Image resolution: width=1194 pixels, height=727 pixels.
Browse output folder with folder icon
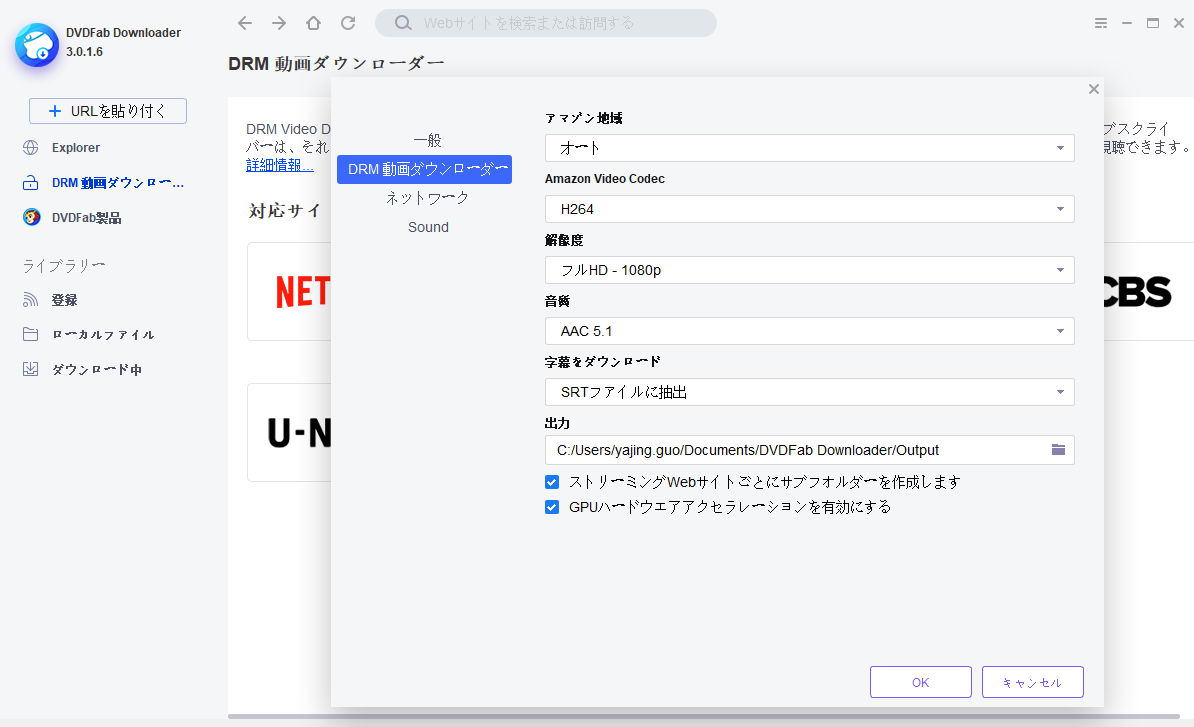coord(1058,450)
